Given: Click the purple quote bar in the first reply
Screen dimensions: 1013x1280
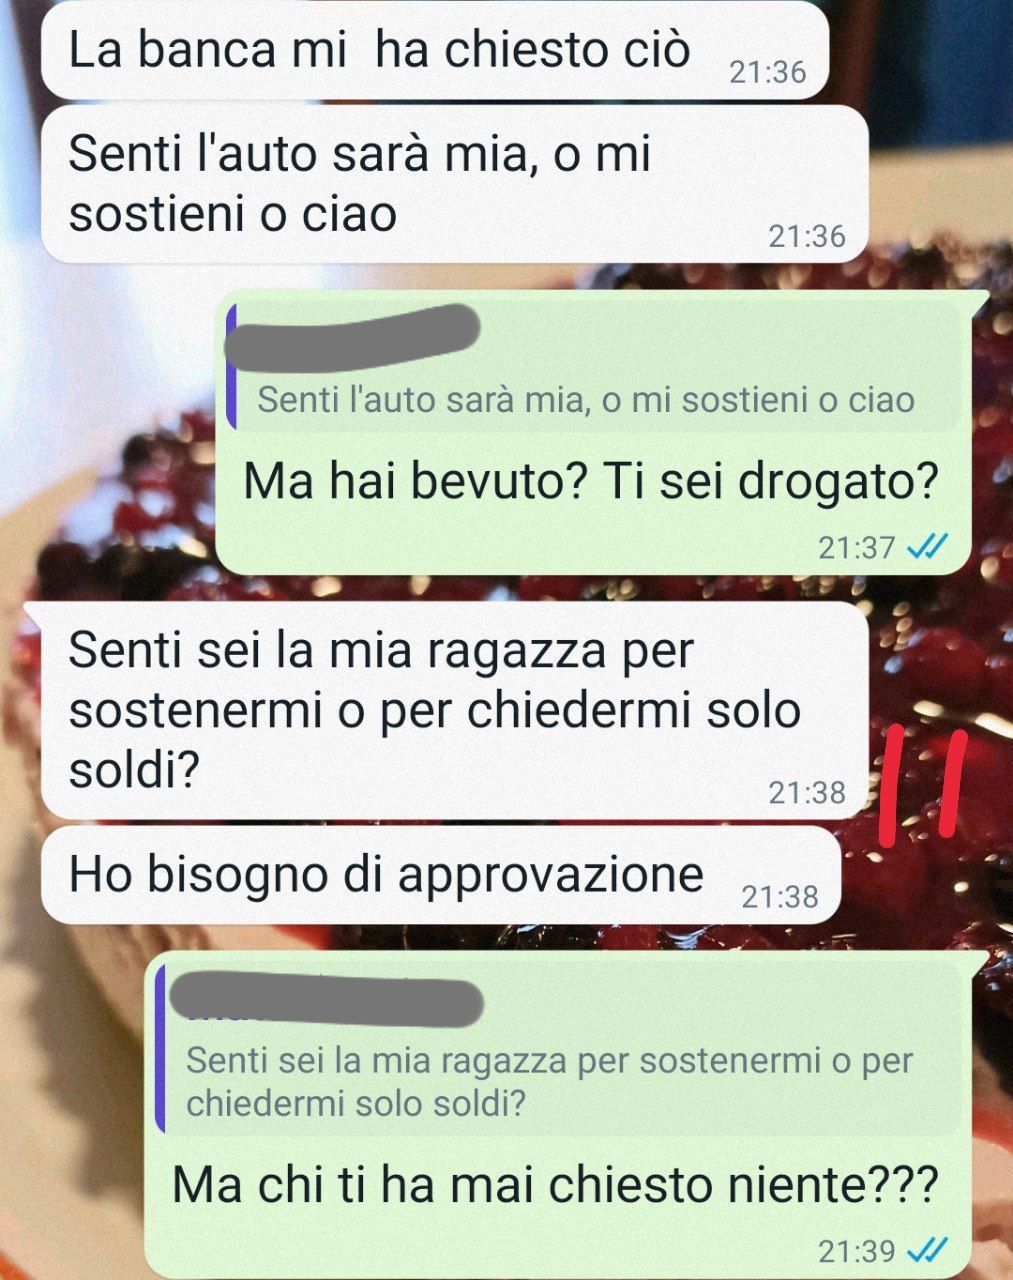Looking at the screenshot, I should point(231,367).
